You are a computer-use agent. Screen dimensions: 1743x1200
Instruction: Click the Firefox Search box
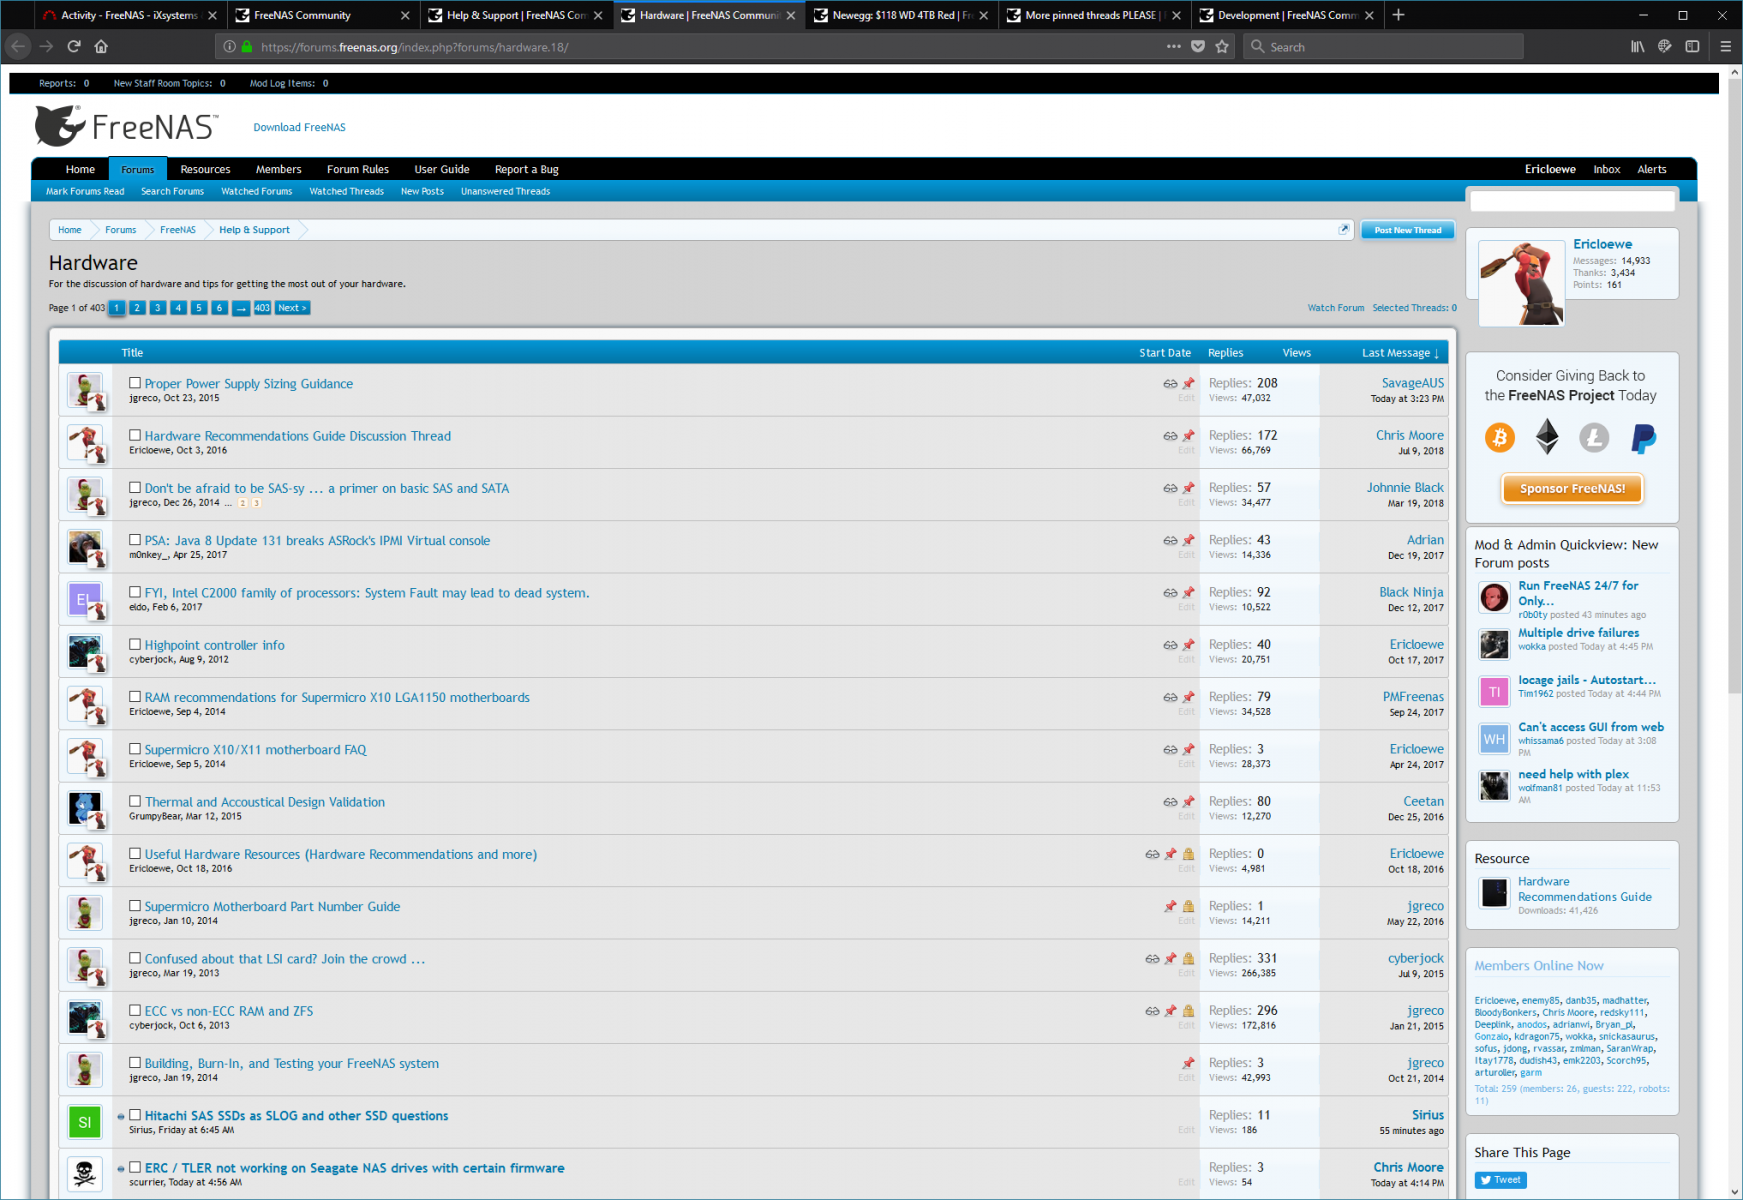point(1384,46)
